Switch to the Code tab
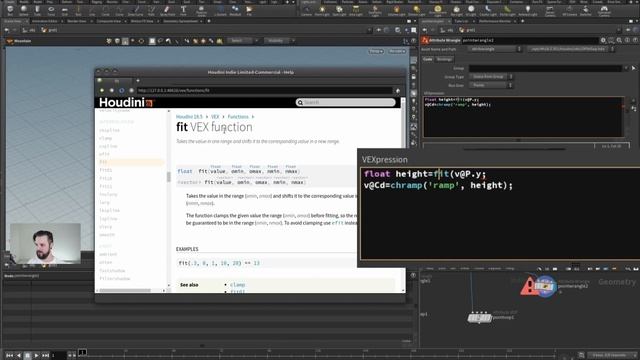The image size is (640, 360). pyautogui.click(x=427, y=59)
